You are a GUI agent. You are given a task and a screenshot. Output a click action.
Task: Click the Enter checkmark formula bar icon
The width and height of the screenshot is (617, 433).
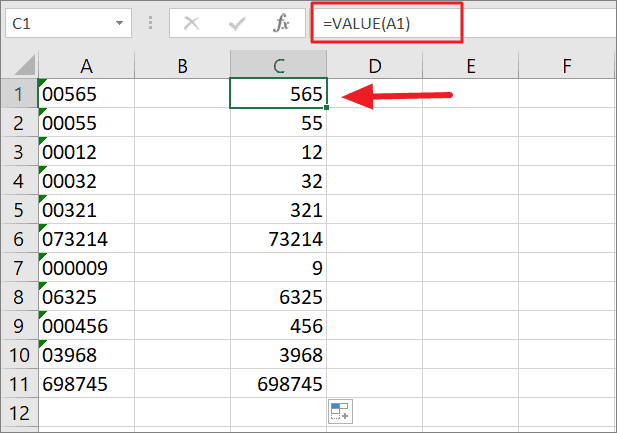point(237,24)
